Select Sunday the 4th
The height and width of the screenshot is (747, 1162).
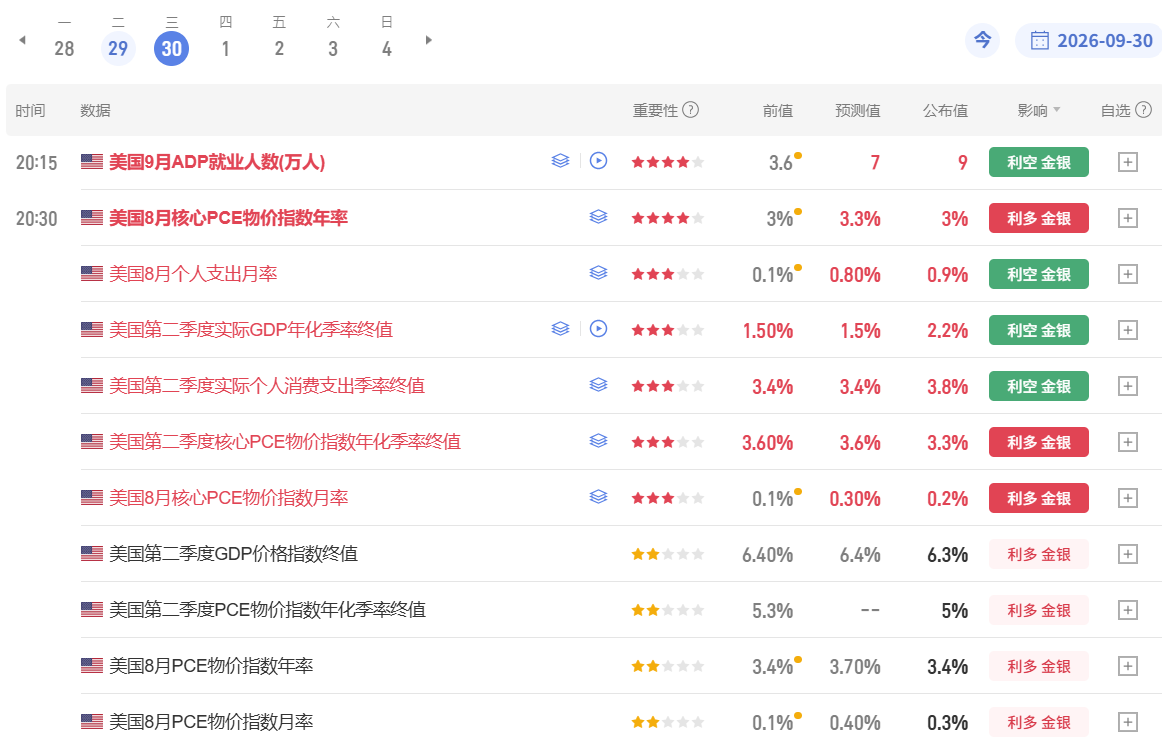click(386, 49)
